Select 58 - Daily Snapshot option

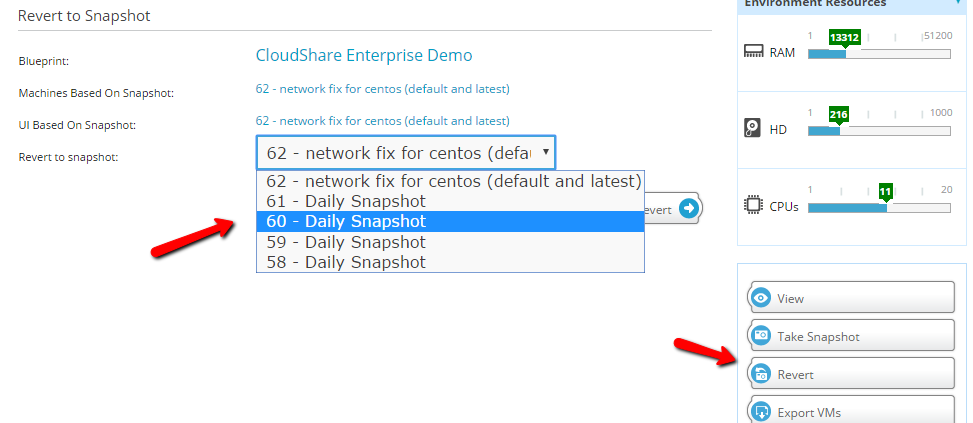click(x=451, y=262)
